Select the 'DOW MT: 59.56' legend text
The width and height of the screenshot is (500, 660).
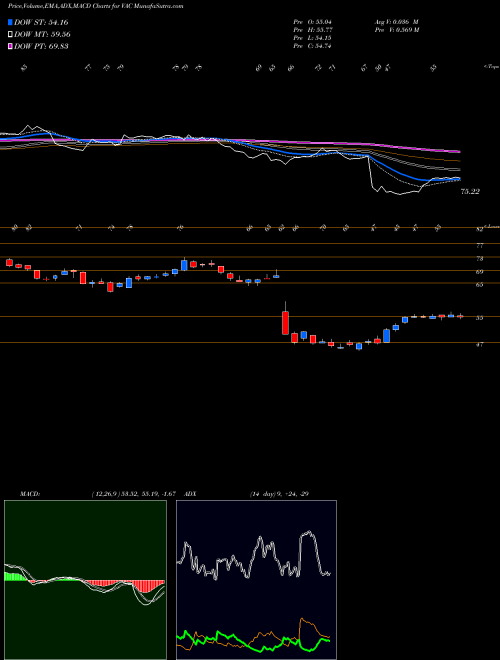tap(42, 35)
